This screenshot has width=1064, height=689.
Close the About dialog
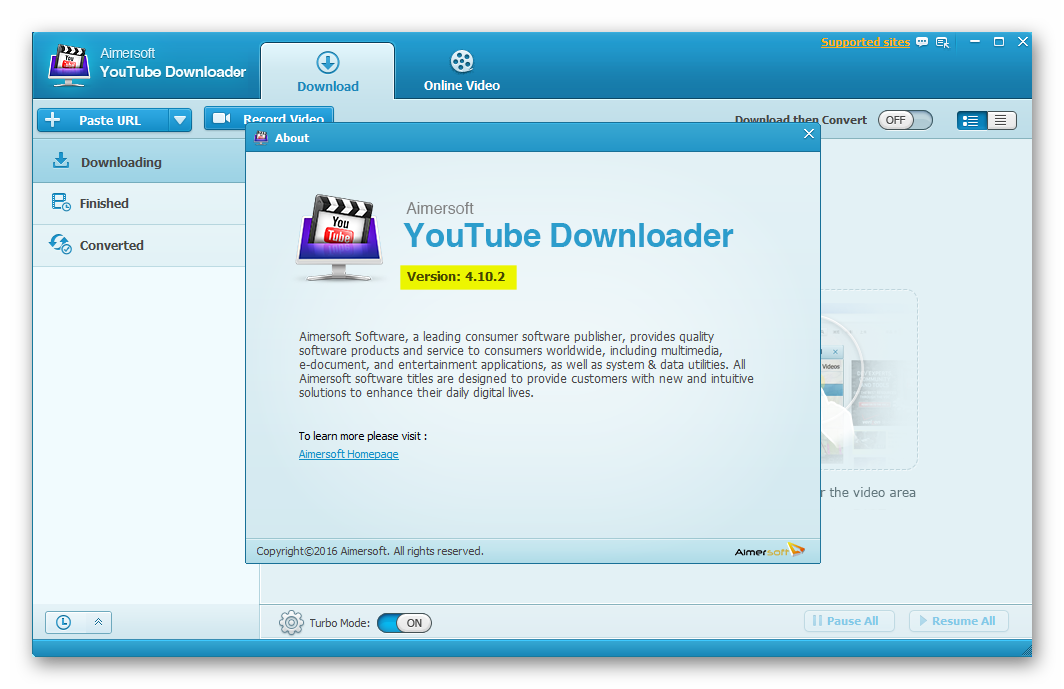click(808, 134)
